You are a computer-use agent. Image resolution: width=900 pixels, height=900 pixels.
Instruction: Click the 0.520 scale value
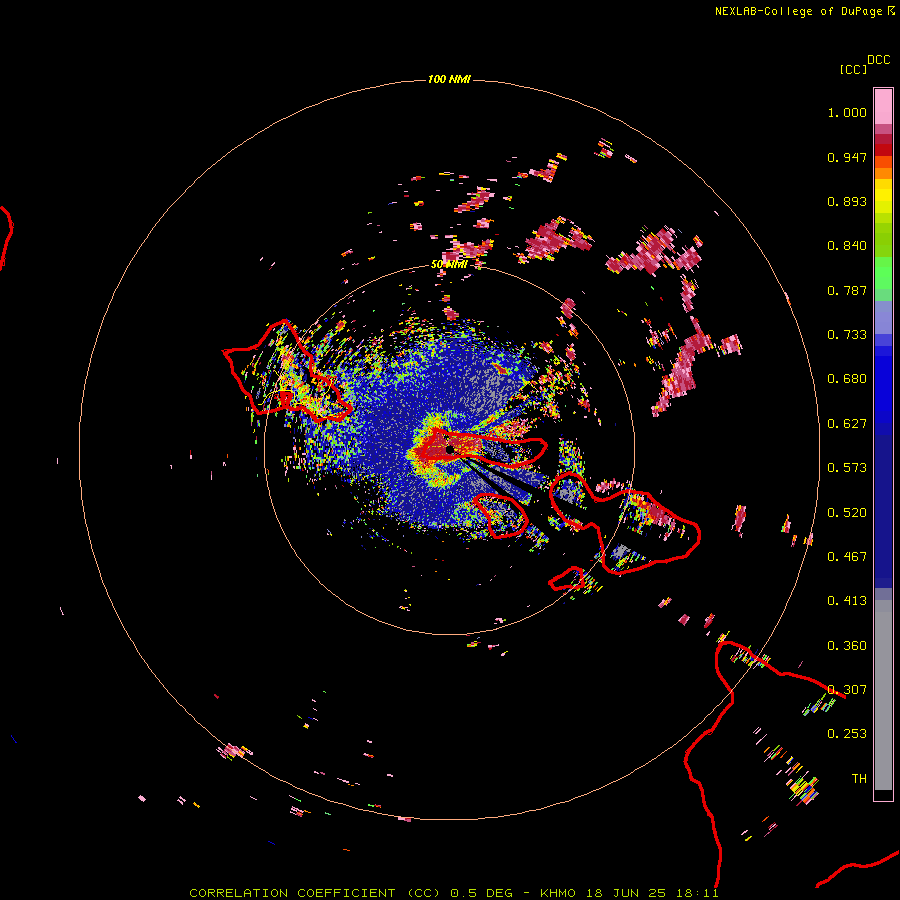[x=847, y=513]
